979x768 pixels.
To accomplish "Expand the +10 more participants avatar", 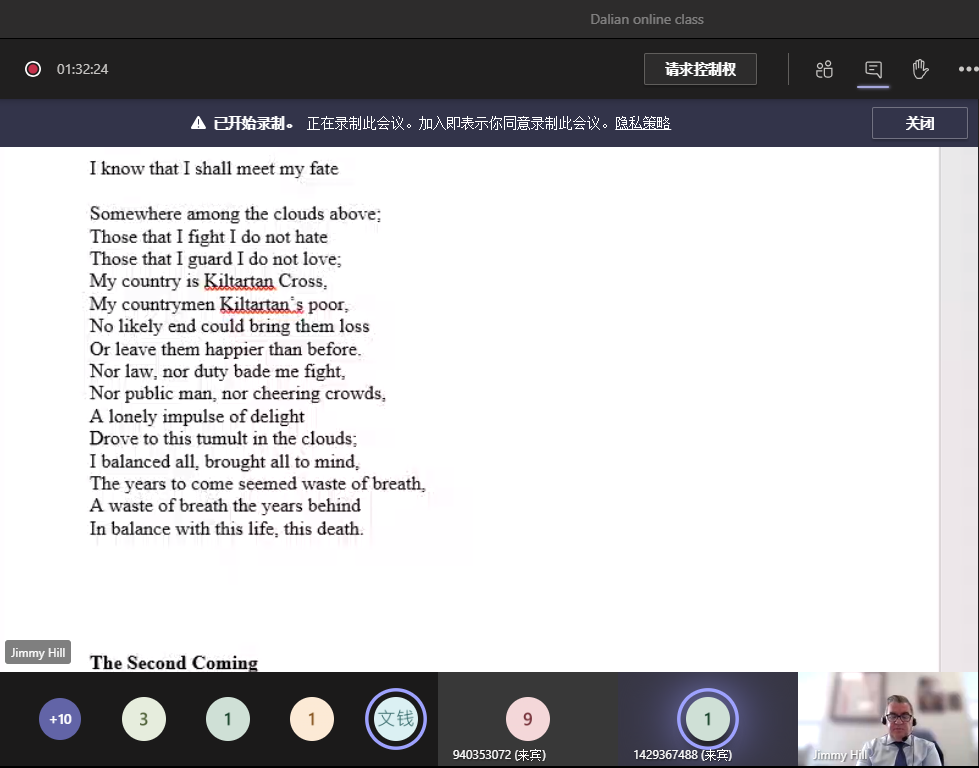I will pyautogui.click(x=60, y=719).
